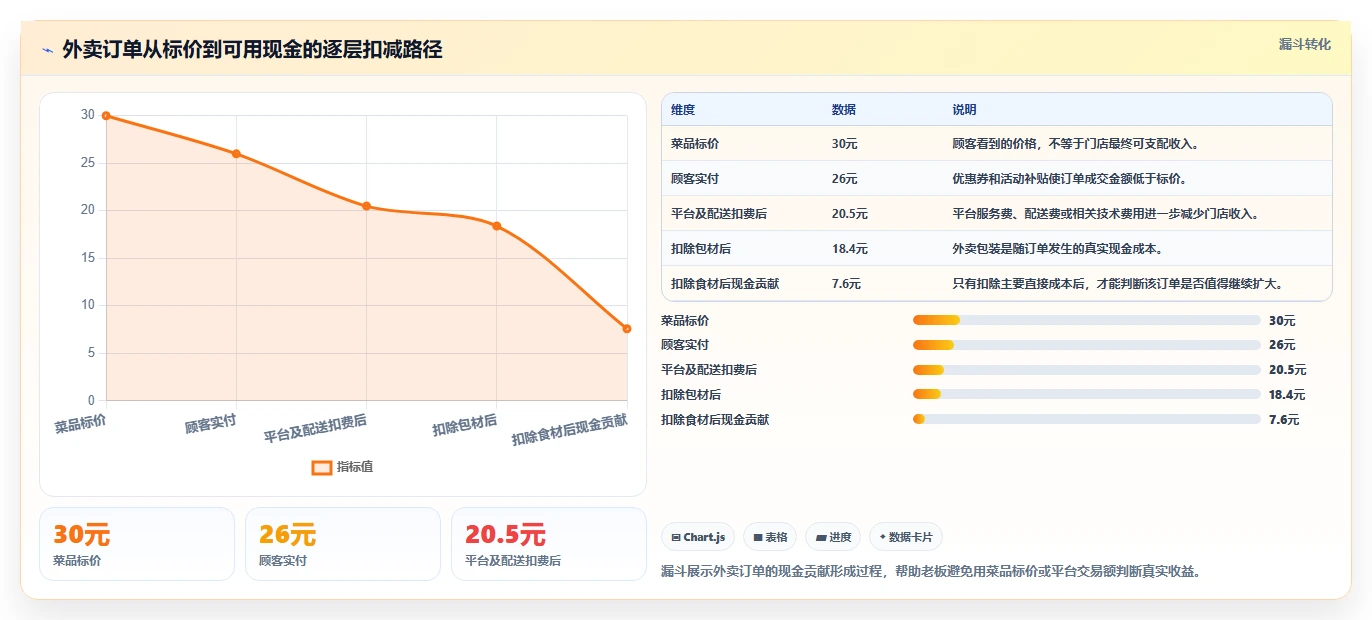This screenshot has width=1372, height=620.
Task: Click the chart point for 顾客实付
Action: pyautogui.click(x=236, y=154)
